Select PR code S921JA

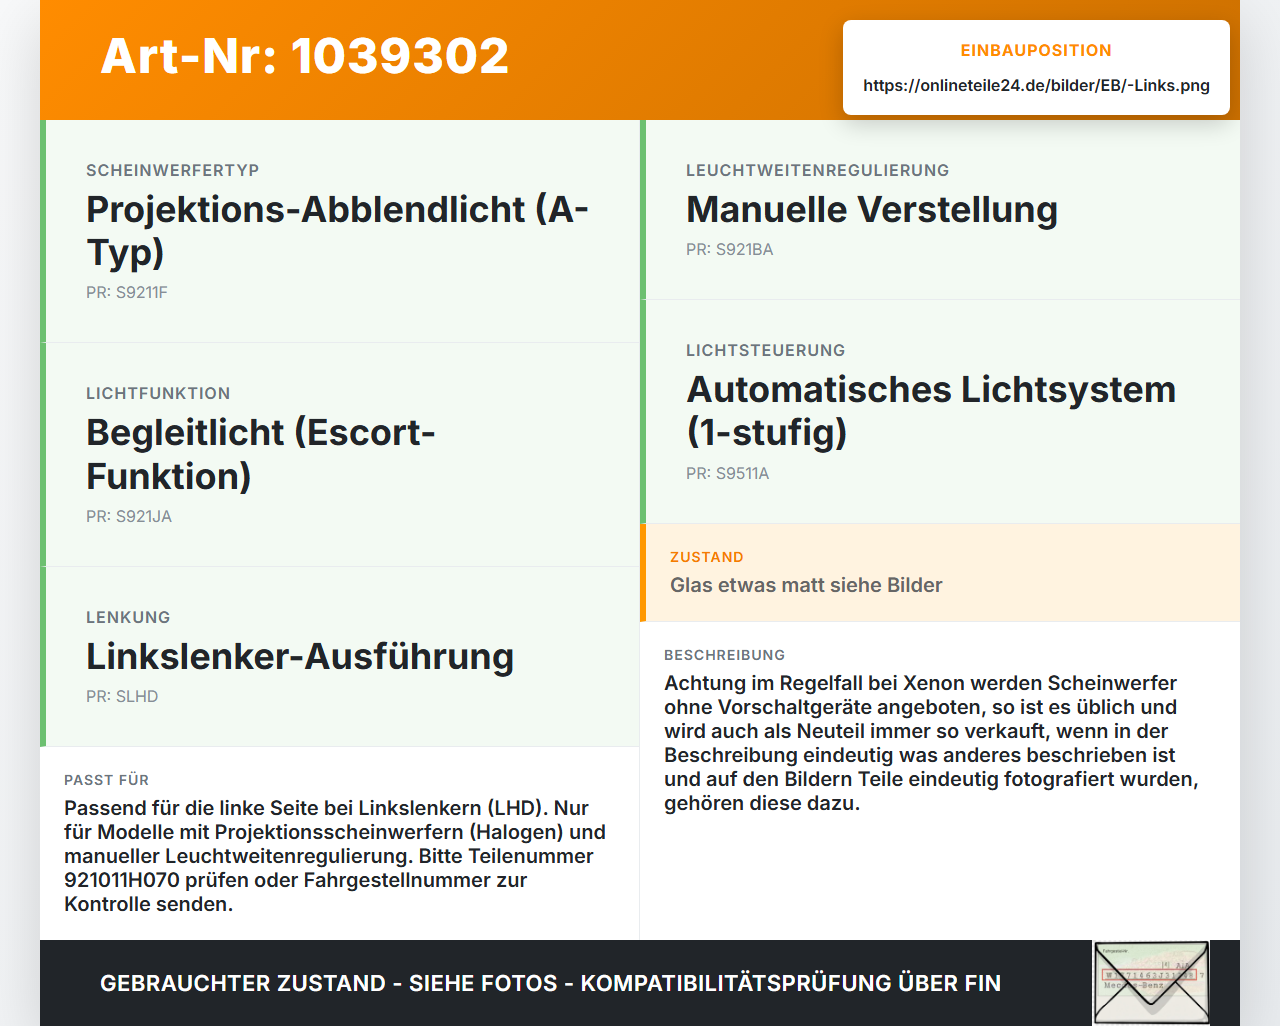pos(129,517)
